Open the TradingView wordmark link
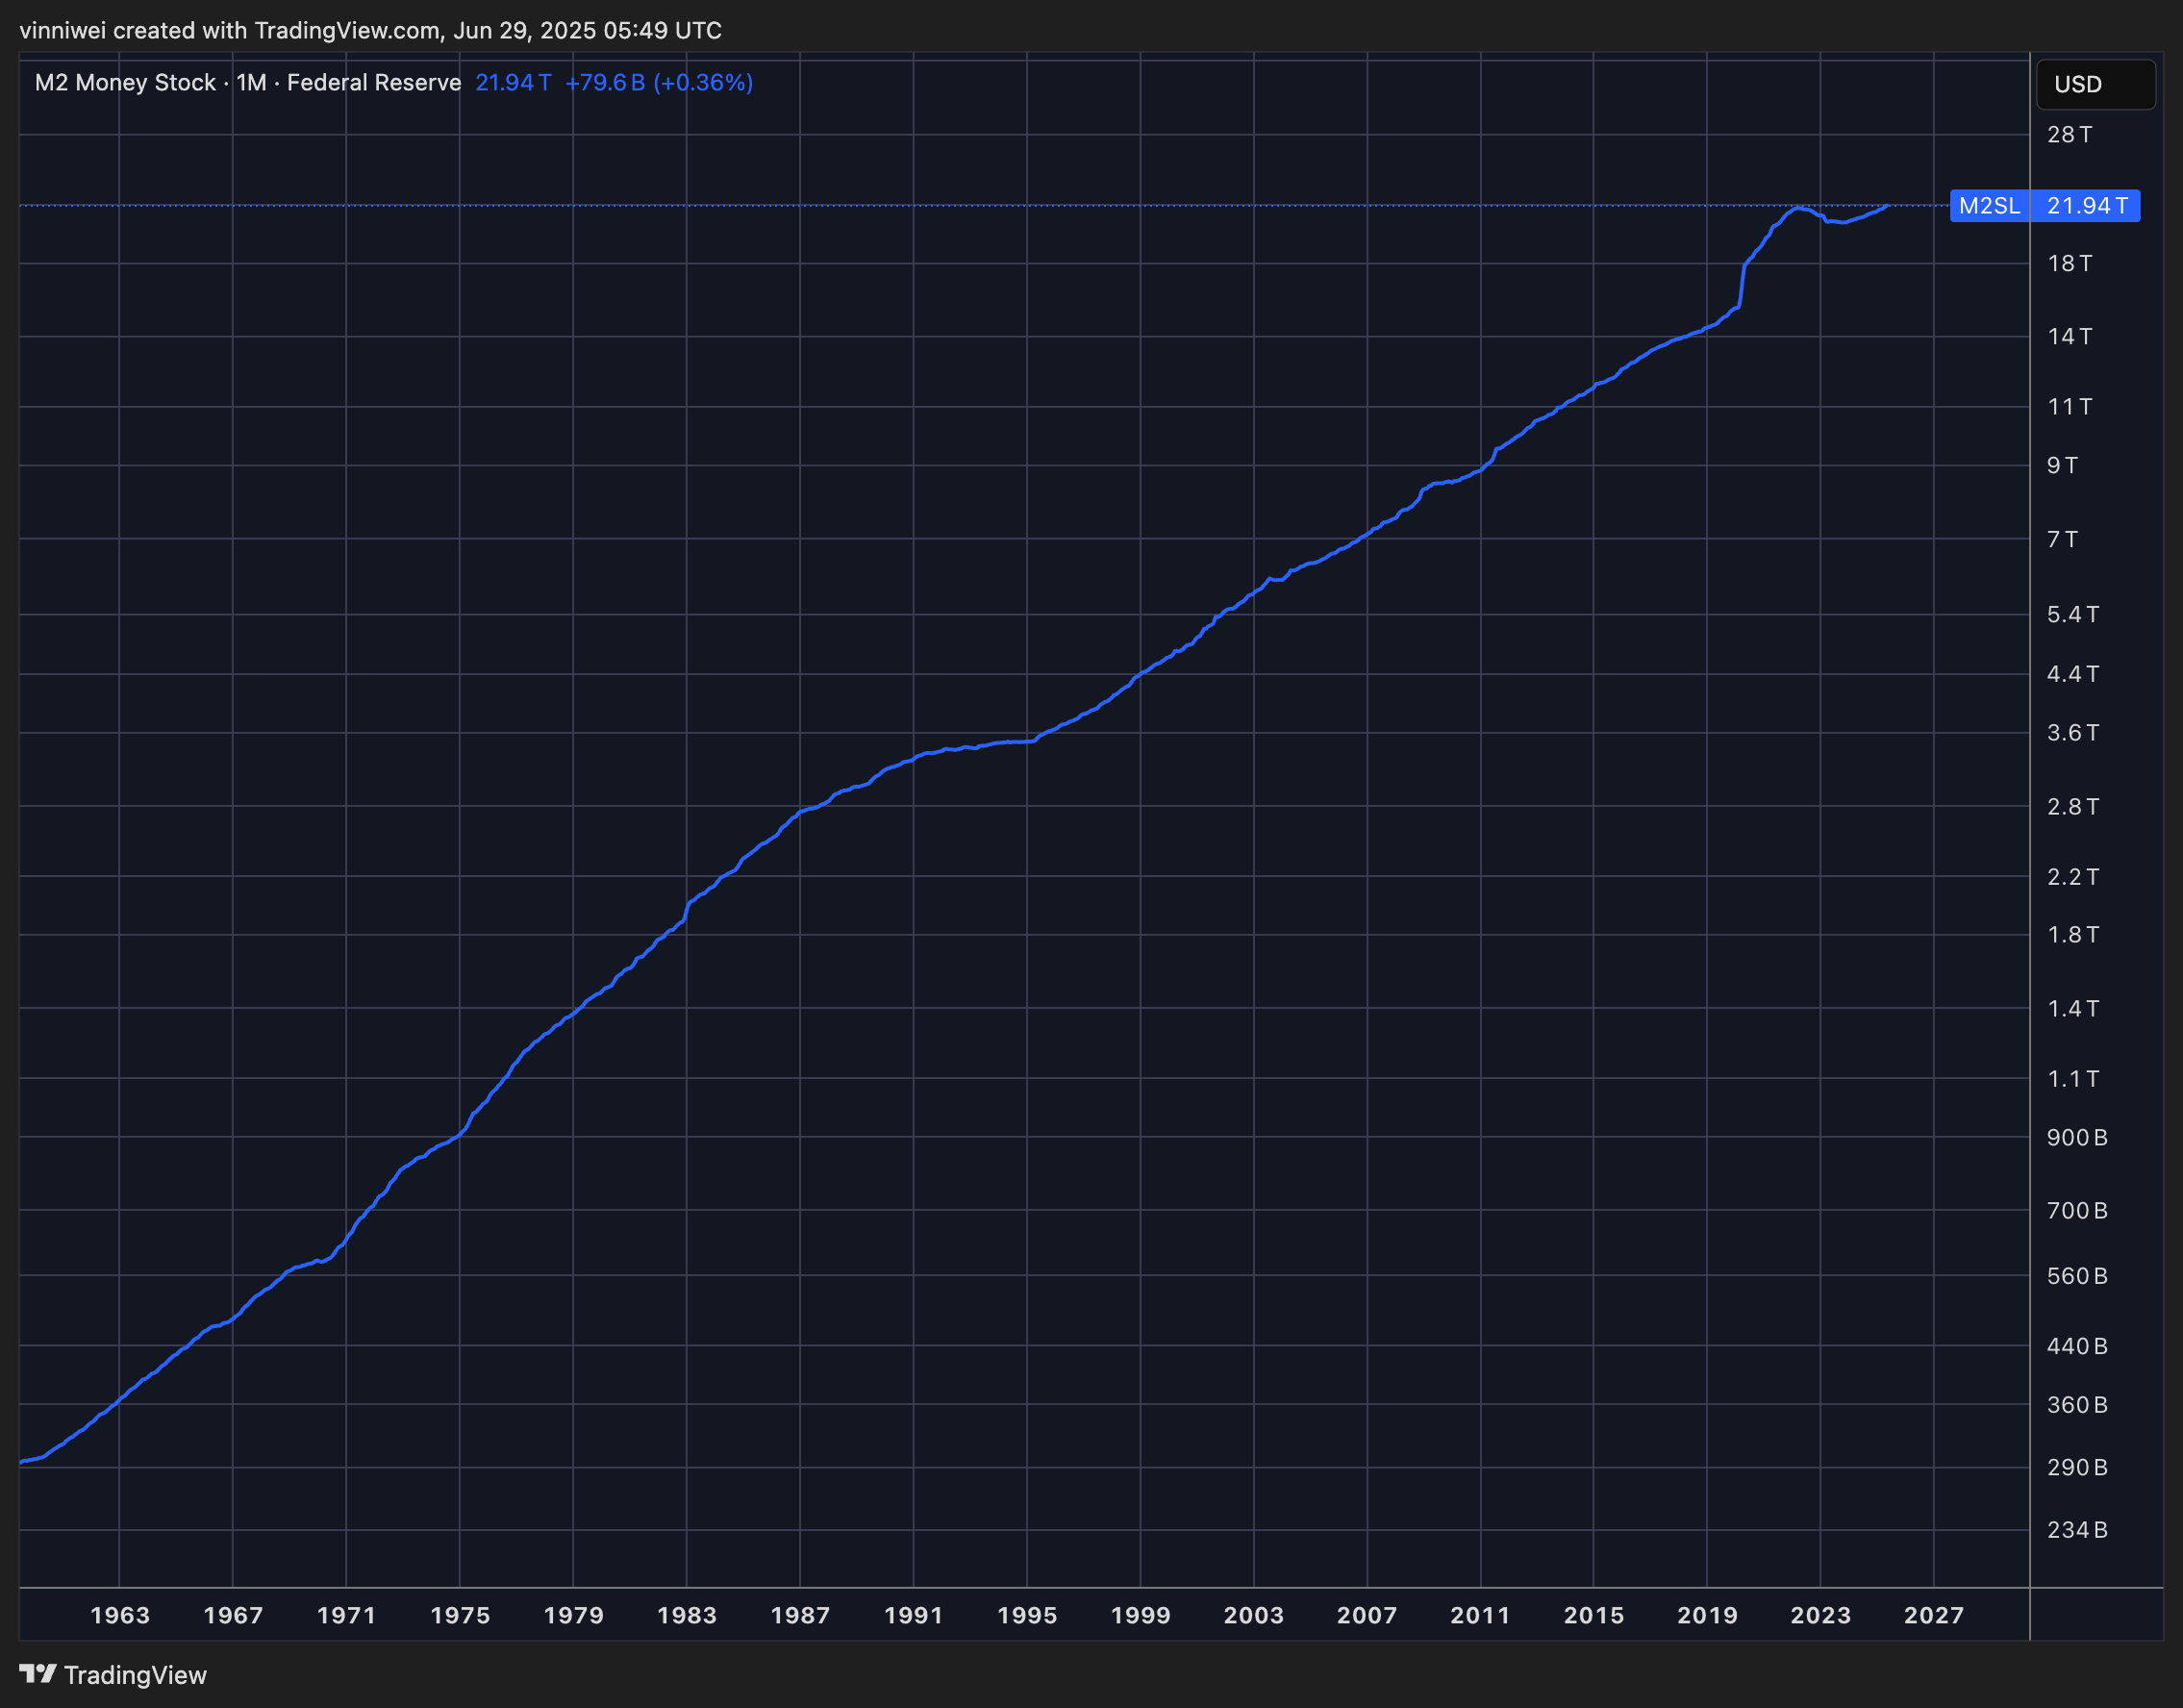The height and width of the screenshot is (1708, 2183). pyautogui.click(x=135, y=1675)
